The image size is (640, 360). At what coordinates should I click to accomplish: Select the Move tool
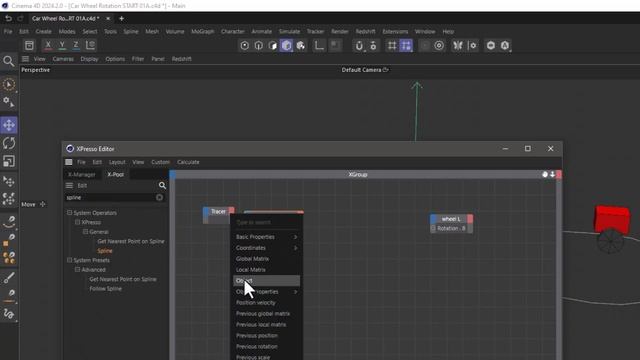pyautogui.click(x=9, y=125)
